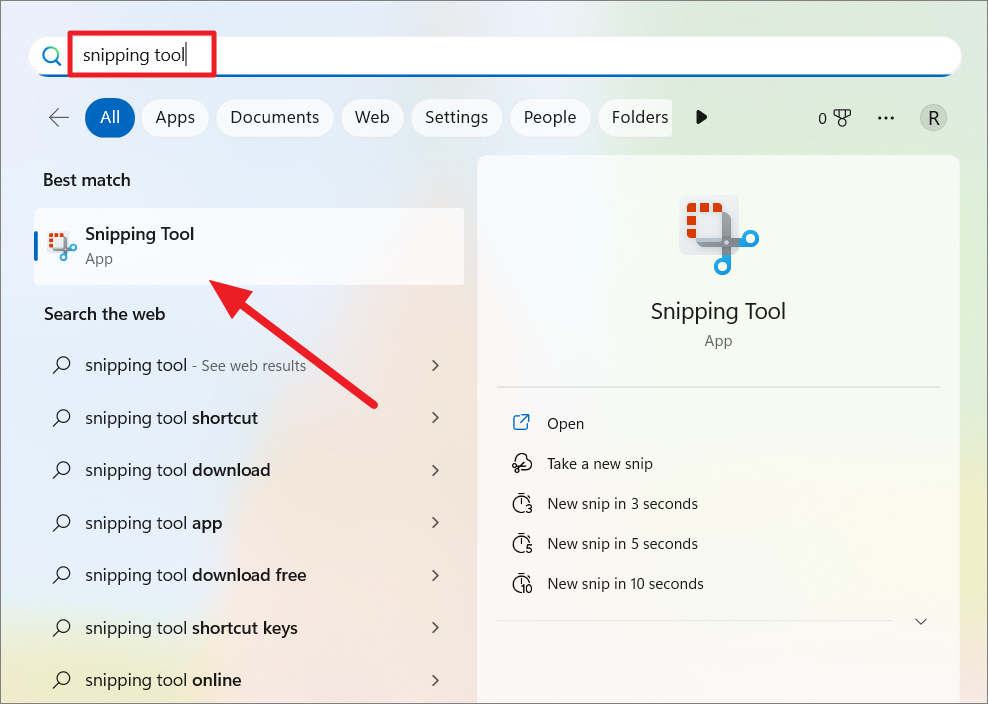Image resolution: width=988 pixels, height=704 pixels.
Task: Click the 'Best match' heading
Action: [x=86, y=180]
